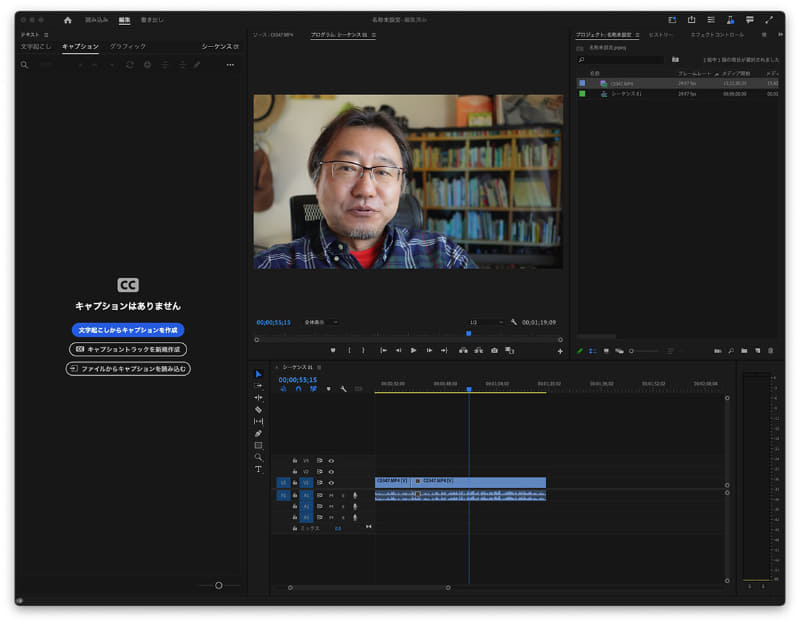Viewport: 800px width, 624px height.
Task: Mute audio track A1 with M button
Action: (331, 495)
